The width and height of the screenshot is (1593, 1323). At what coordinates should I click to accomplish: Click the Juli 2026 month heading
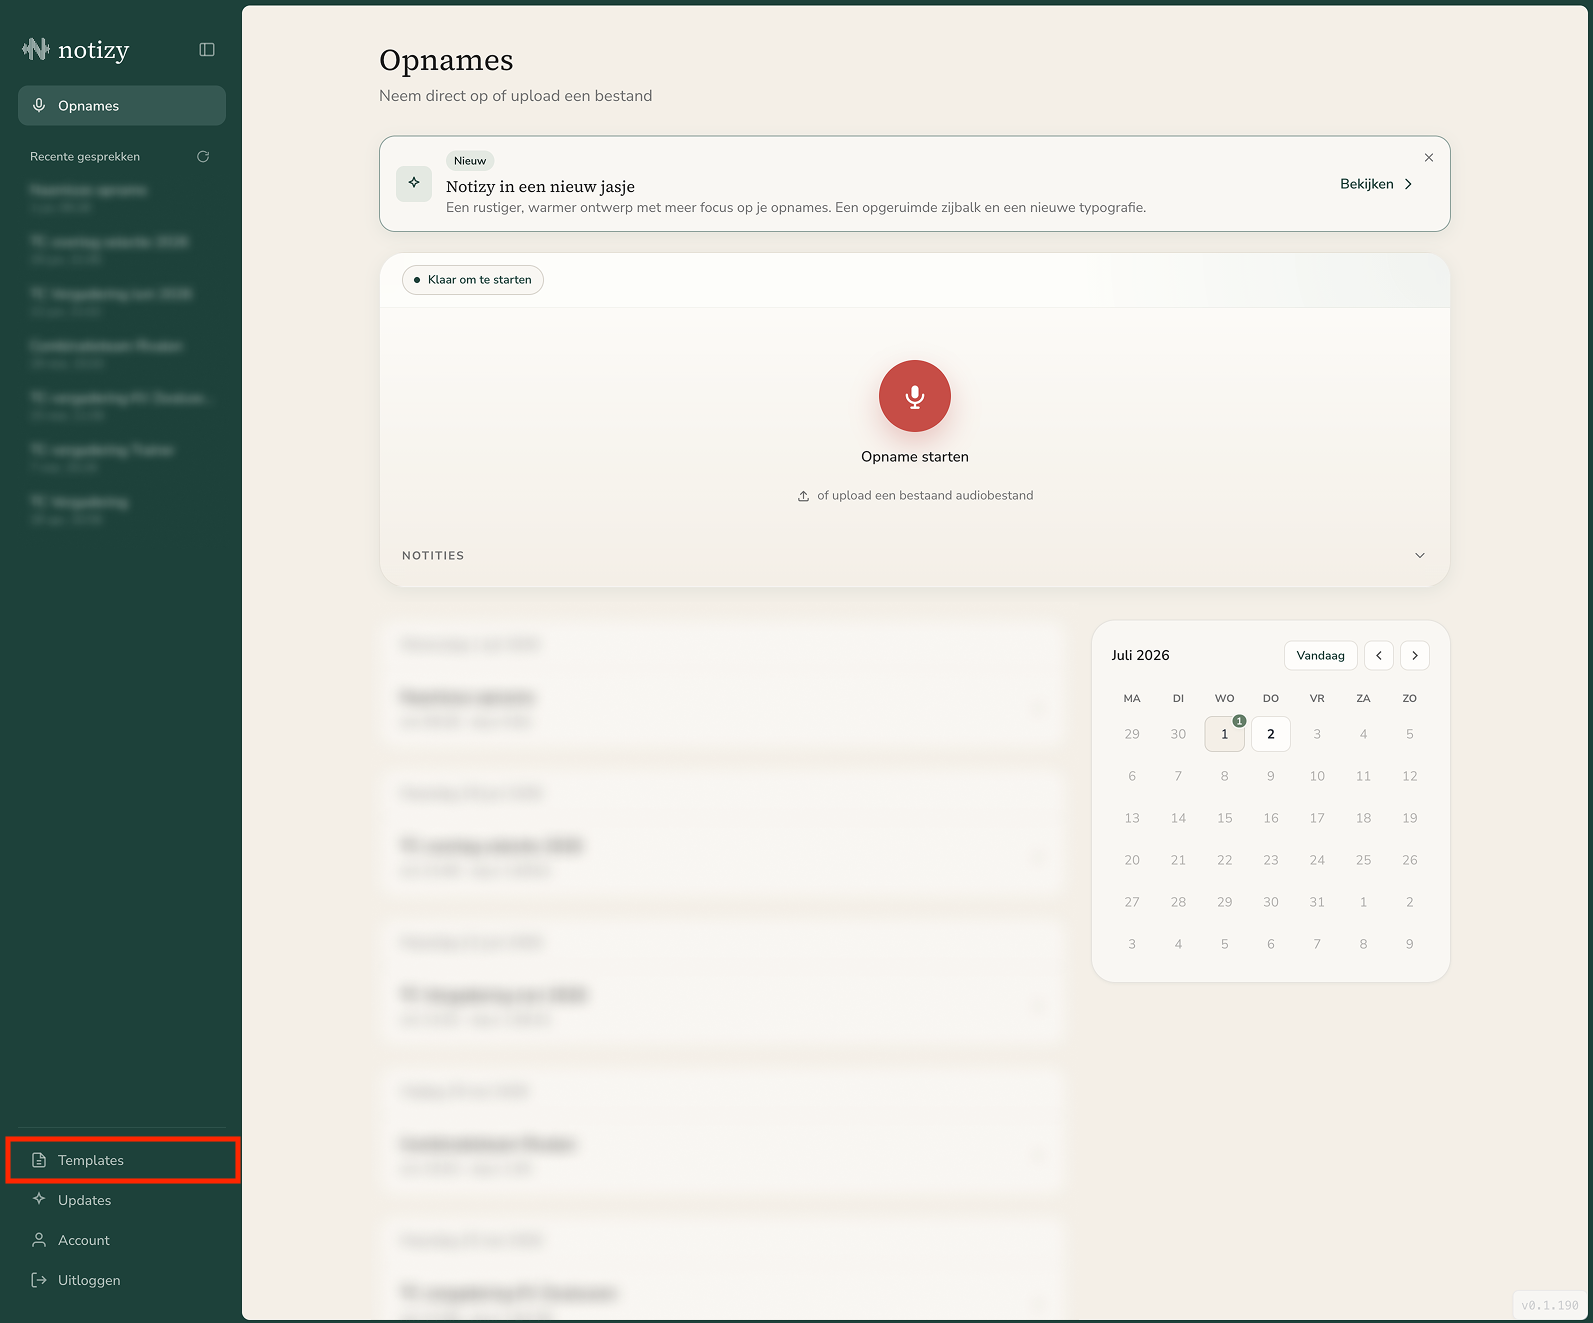(1140, 656)
